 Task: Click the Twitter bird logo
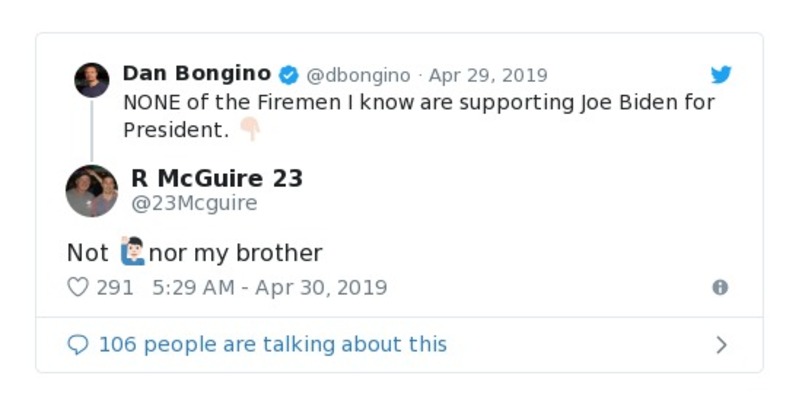pos(720,75)
